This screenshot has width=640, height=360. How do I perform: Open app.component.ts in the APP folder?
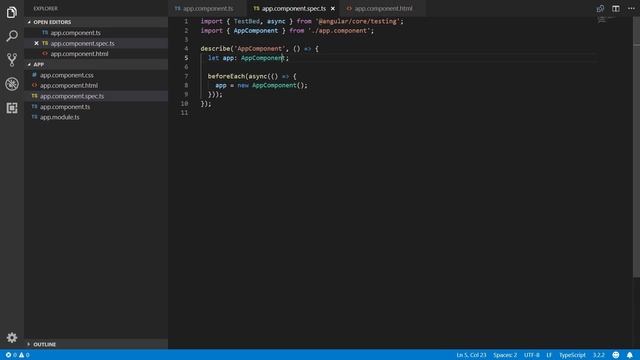pyautogui.click(x=96, y=107)
